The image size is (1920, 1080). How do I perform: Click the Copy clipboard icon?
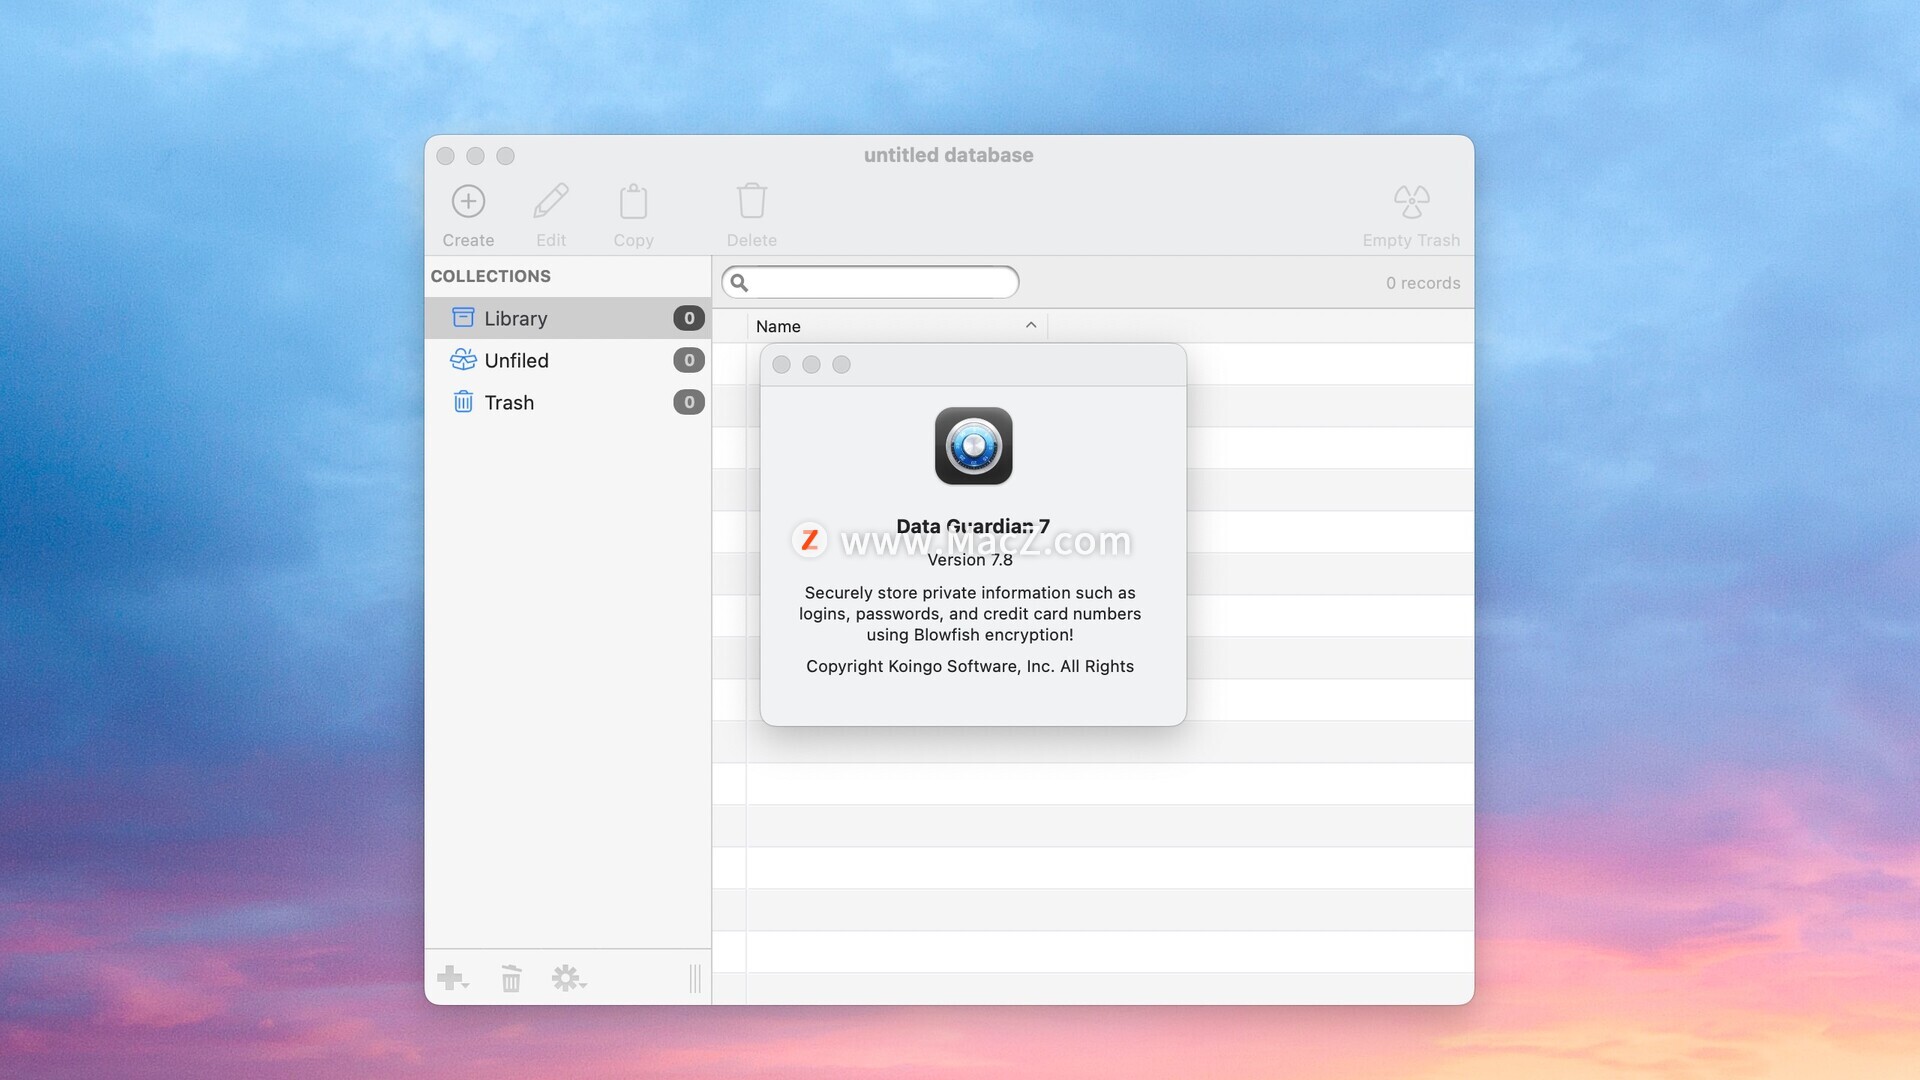[633, 202]
